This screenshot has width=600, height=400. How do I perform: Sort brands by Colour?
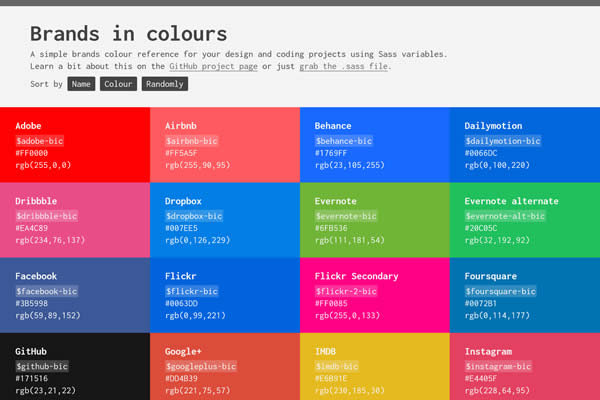pos(118,84)
